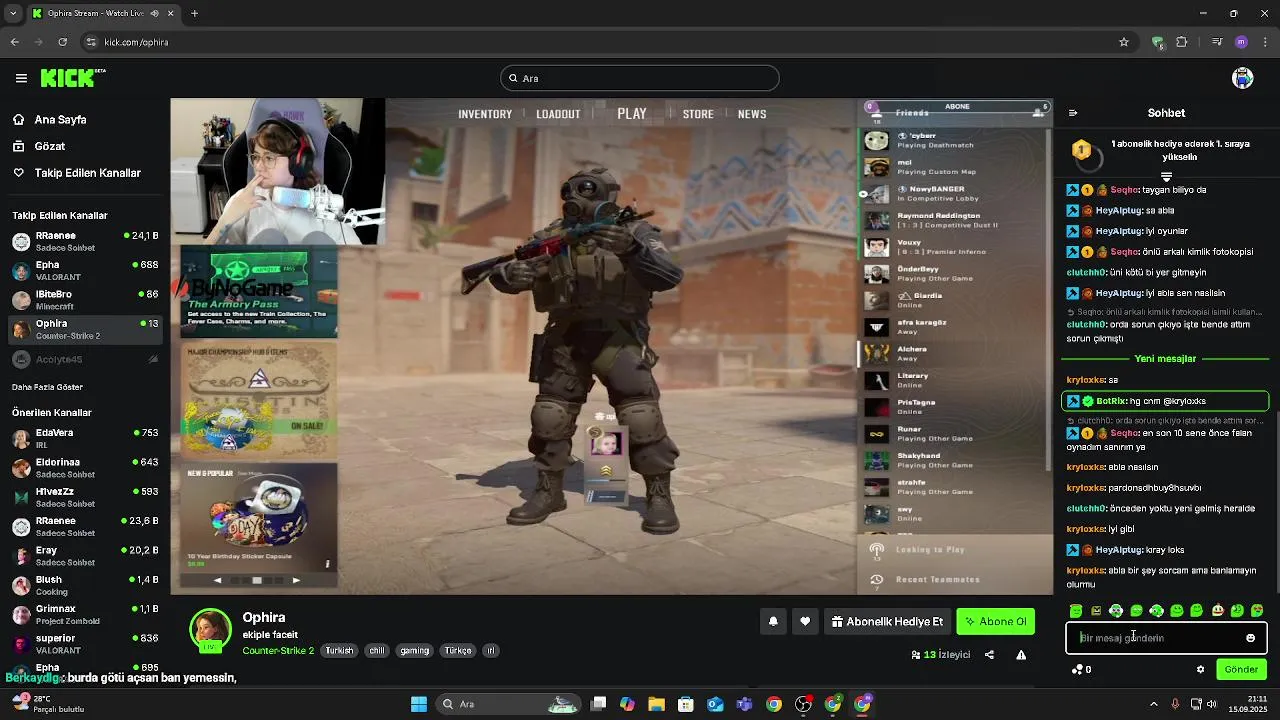Follow Ophira with the heart icon
Screen dimensions: 1280x720
(805, 622)
